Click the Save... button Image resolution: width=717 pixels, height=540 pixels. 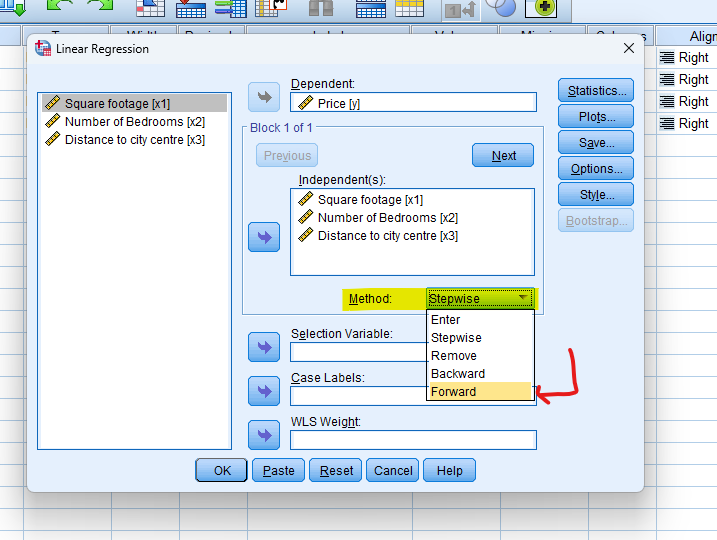[596, 143]
